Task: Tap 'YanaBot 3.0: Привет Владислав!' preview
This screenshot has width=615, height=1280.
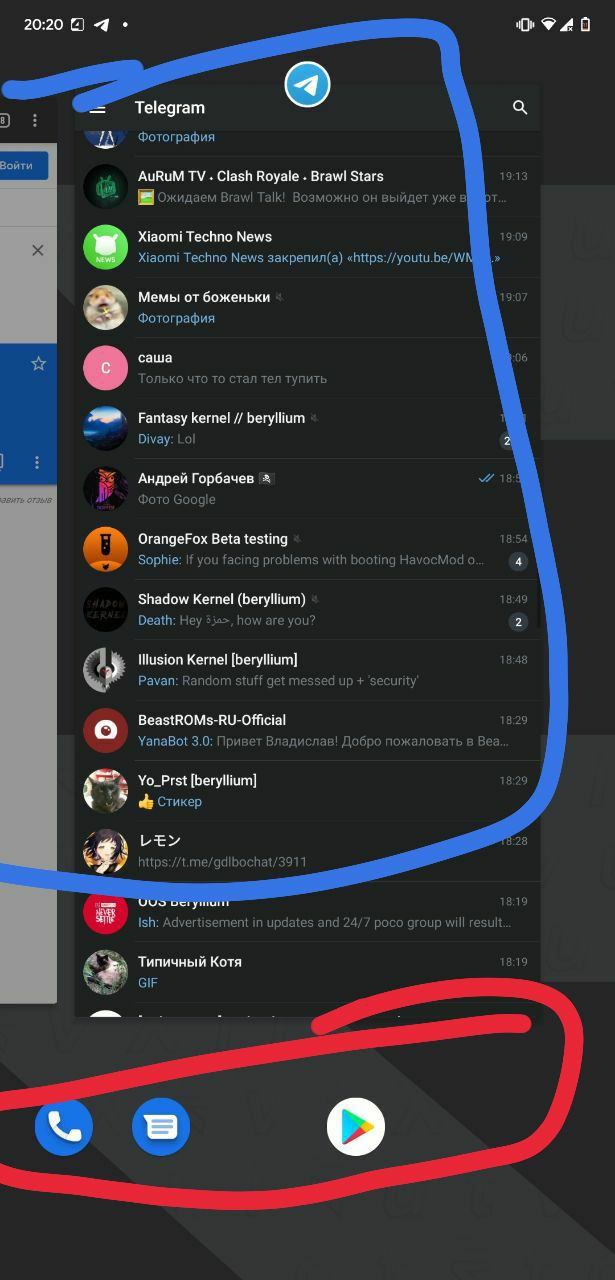Action: tap(323, 741)
